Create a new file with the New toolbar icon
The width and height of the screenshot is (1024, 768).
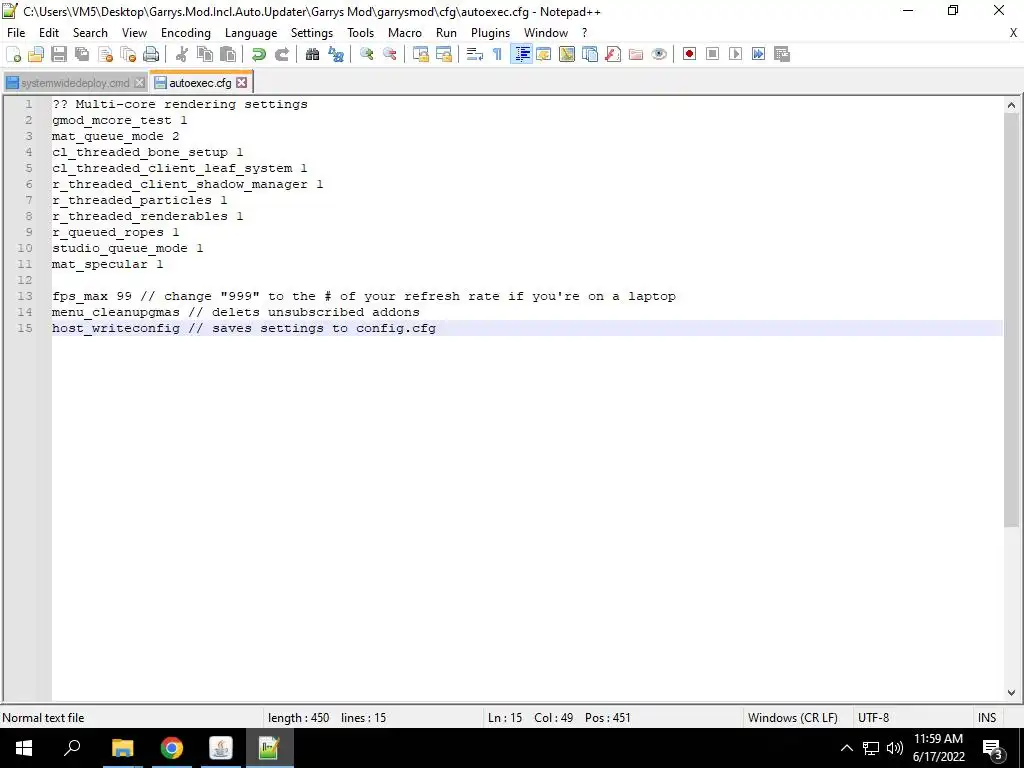point(13,54)
